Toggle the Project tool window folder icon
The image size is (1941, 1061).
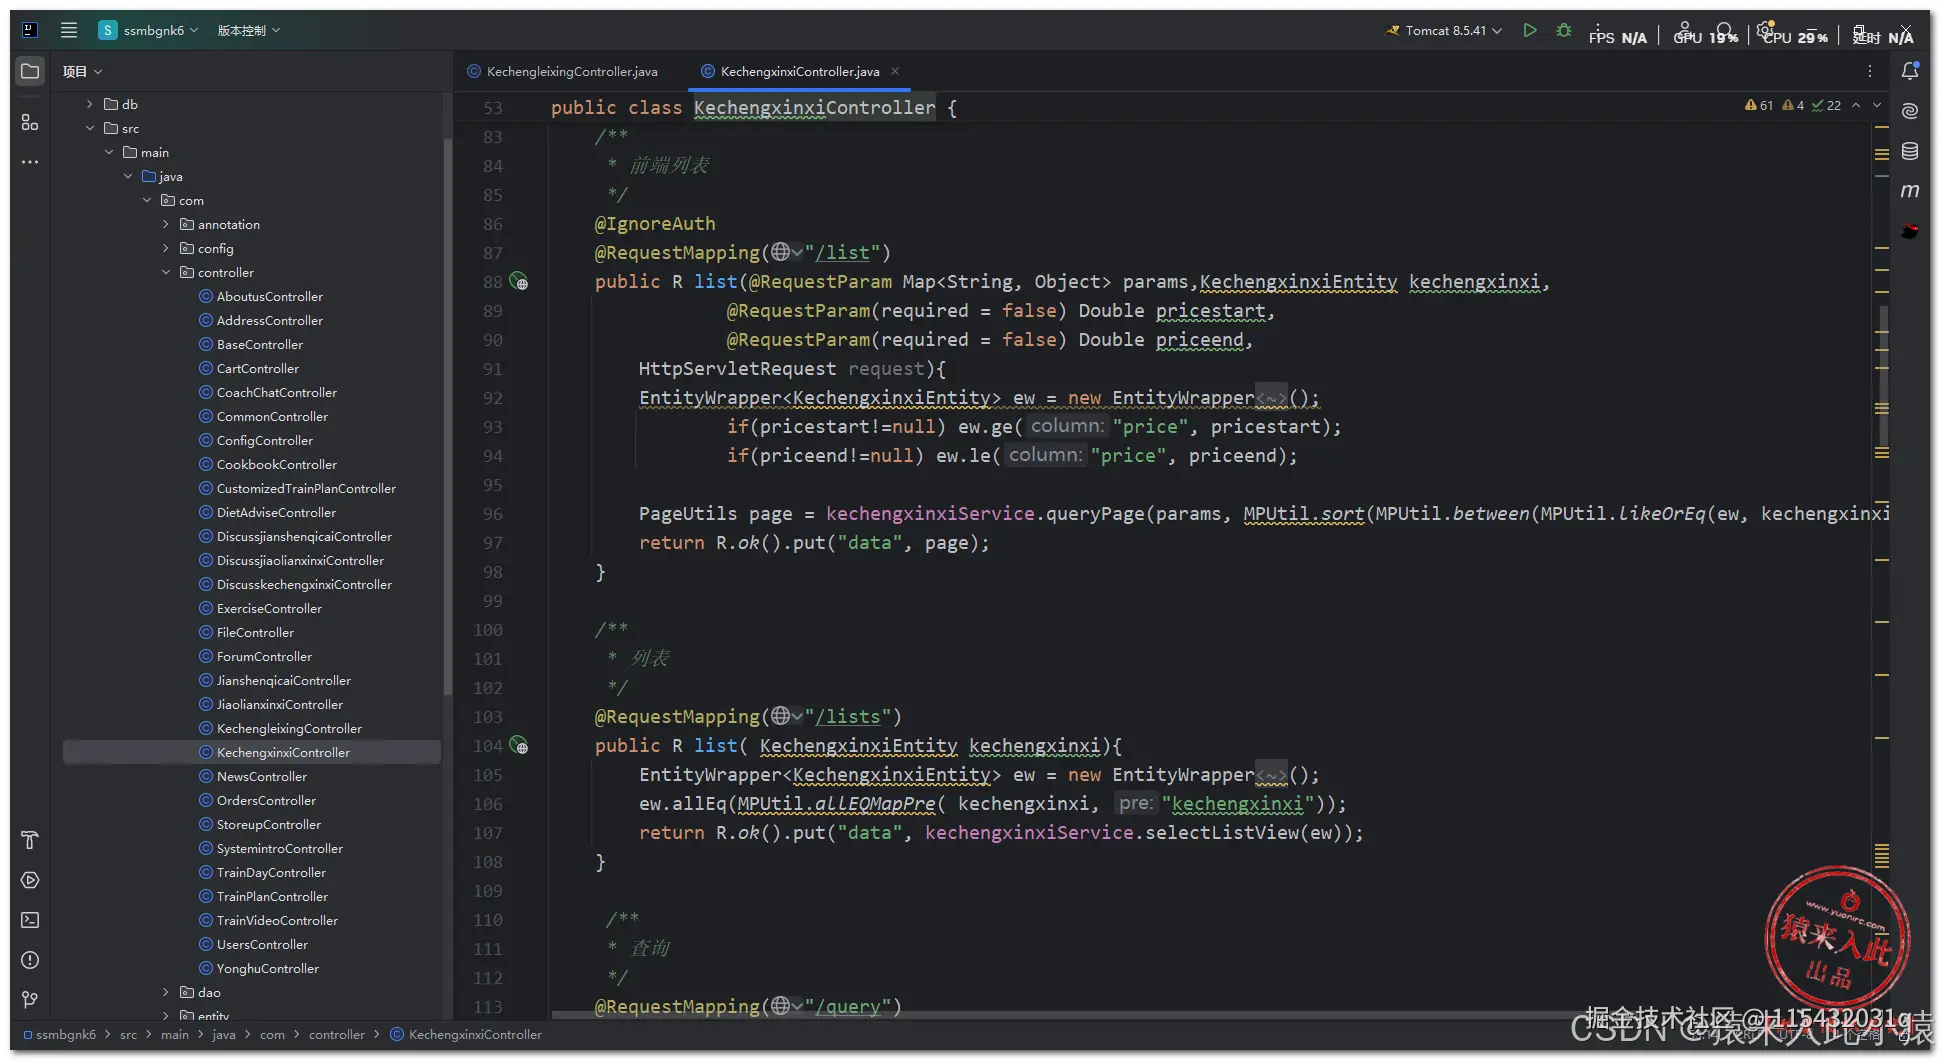coord(30,72)
